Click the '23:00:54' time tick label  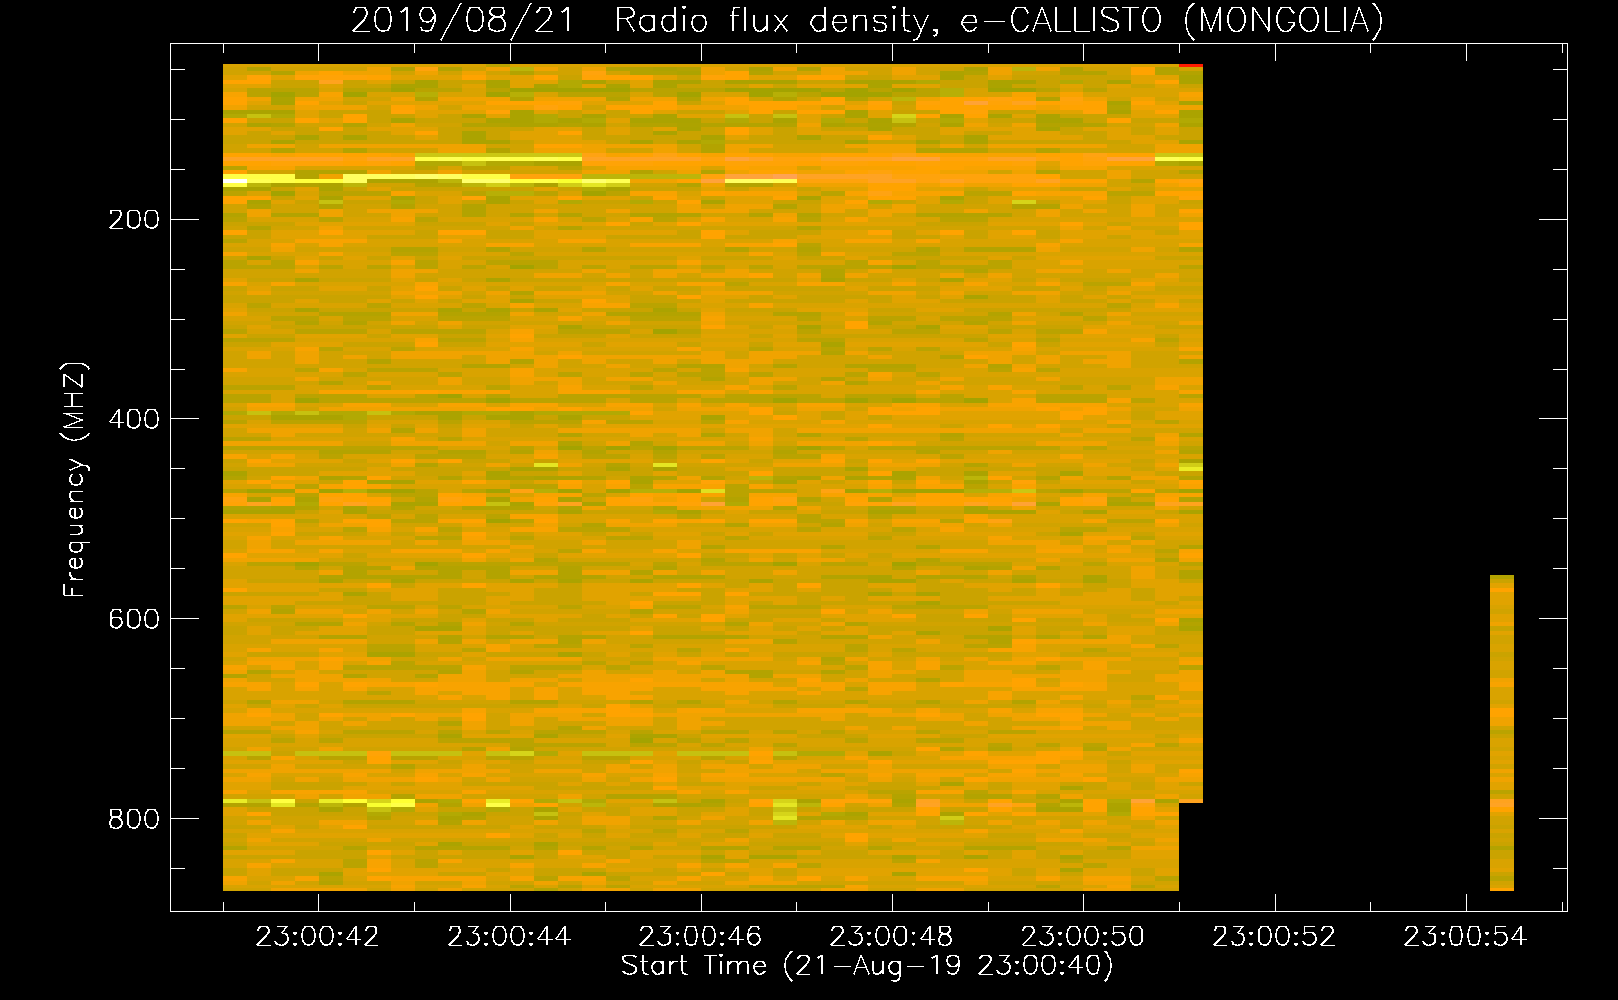coord(1465,937)
